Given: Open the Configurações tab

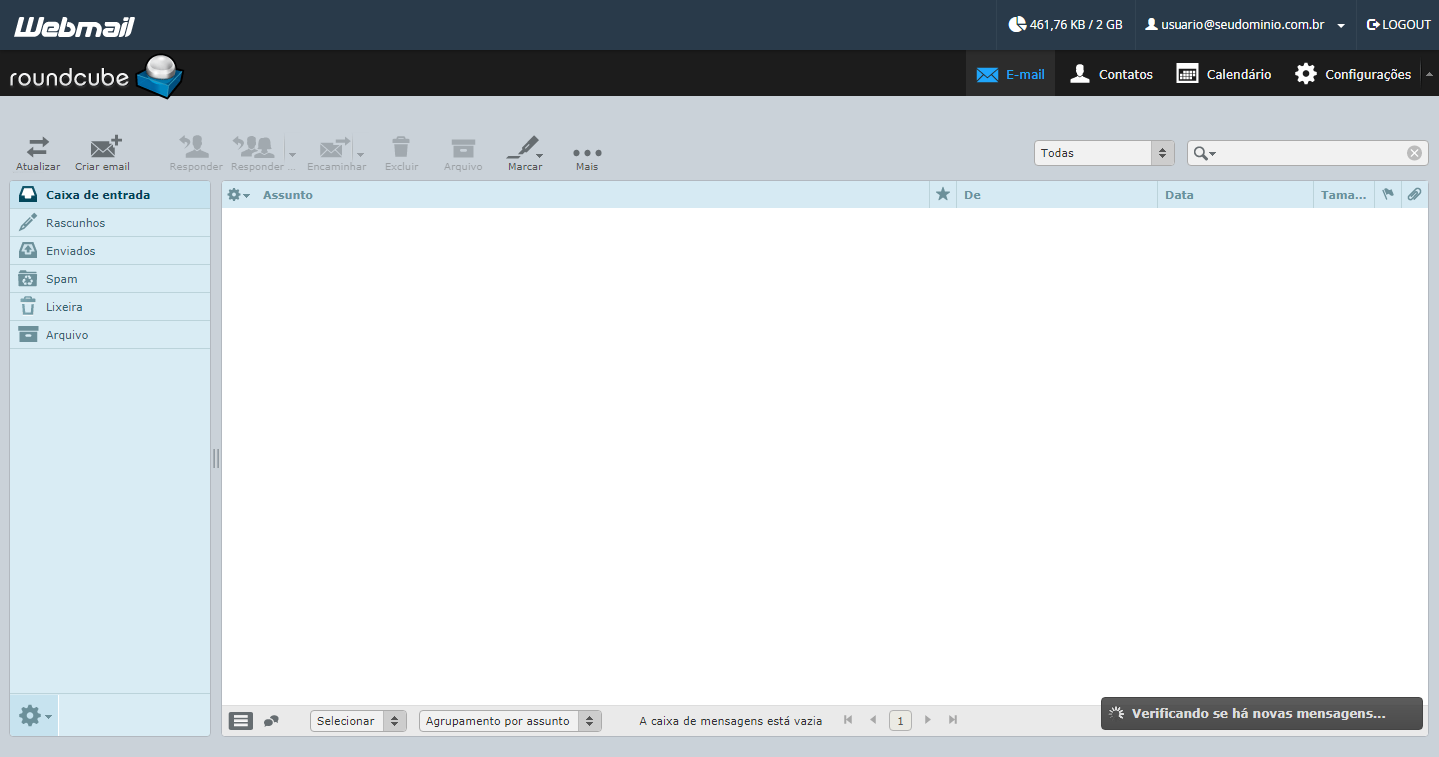Looking at the screenshot, I should click(1353, 74).
